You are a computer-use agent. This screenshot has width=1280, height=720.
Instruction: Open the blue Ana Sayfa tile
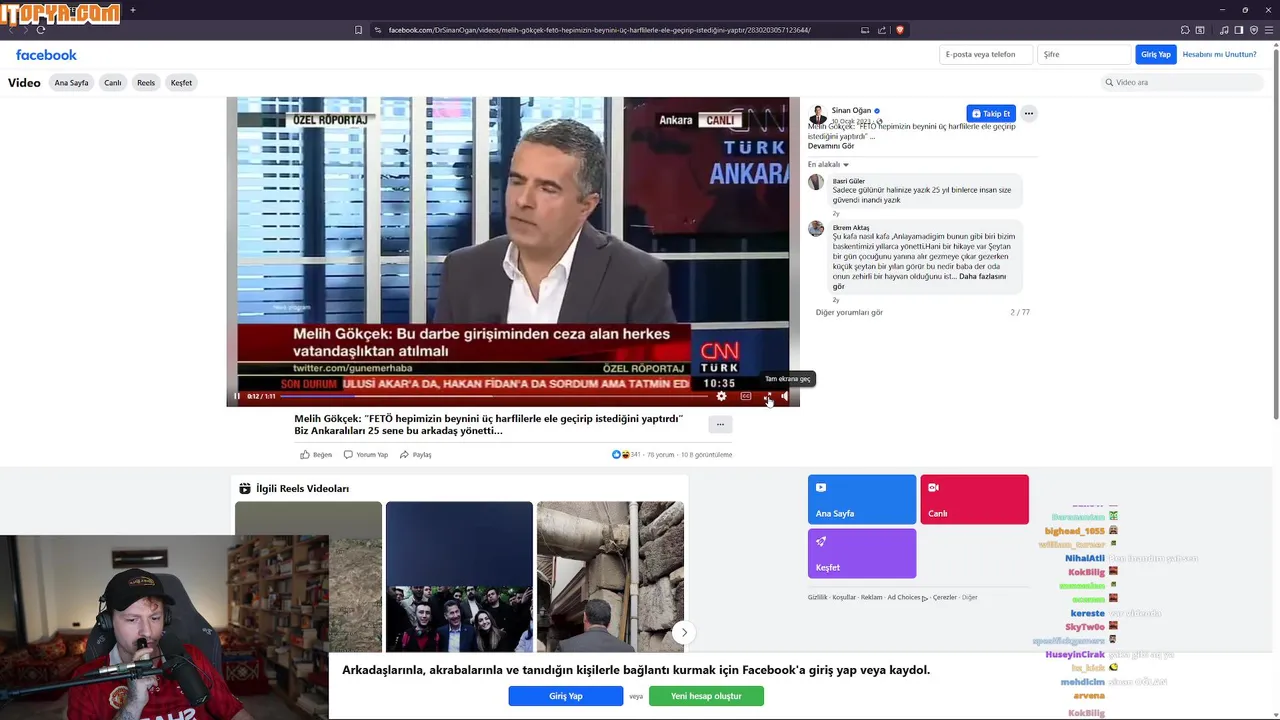tap(862, 499)
